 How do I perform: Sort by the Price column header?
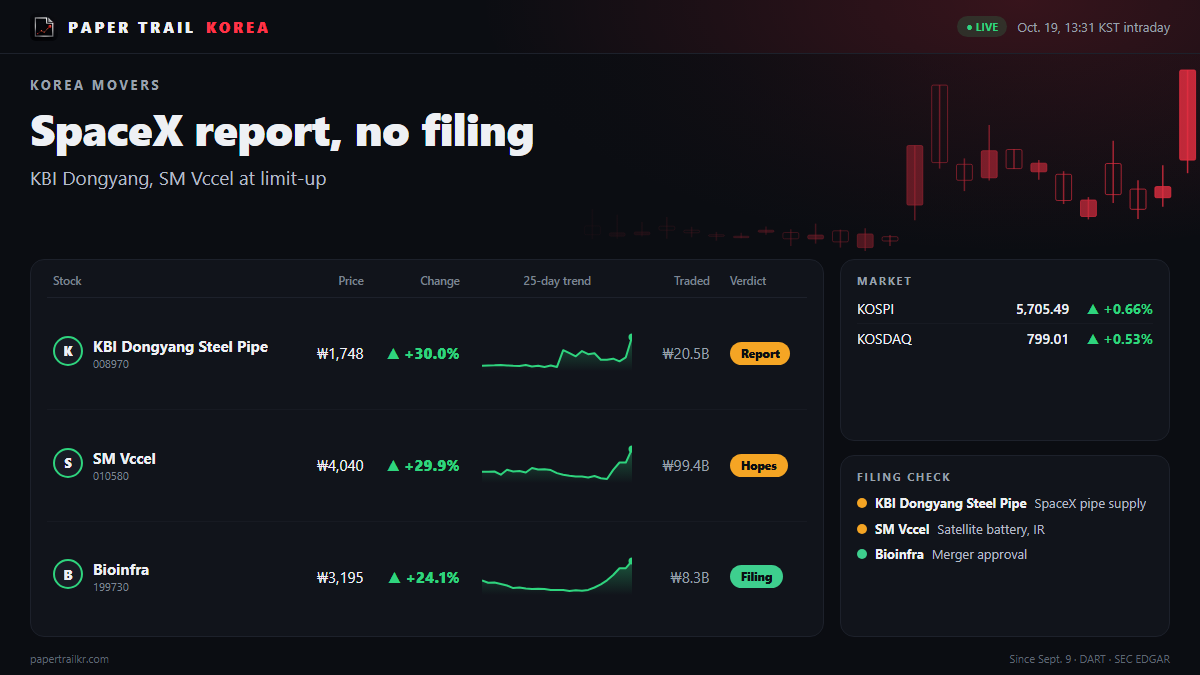(351, 281)
